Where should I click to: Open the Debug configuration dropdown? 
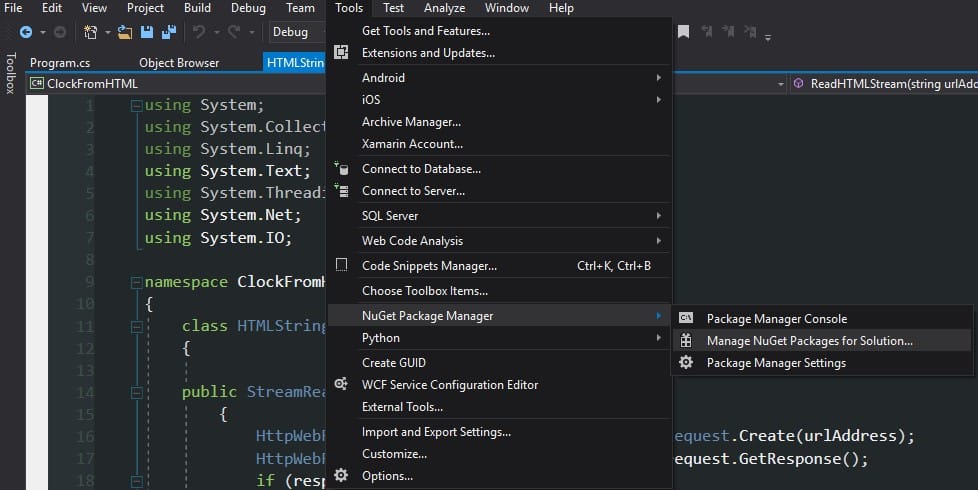coord(298,32)
